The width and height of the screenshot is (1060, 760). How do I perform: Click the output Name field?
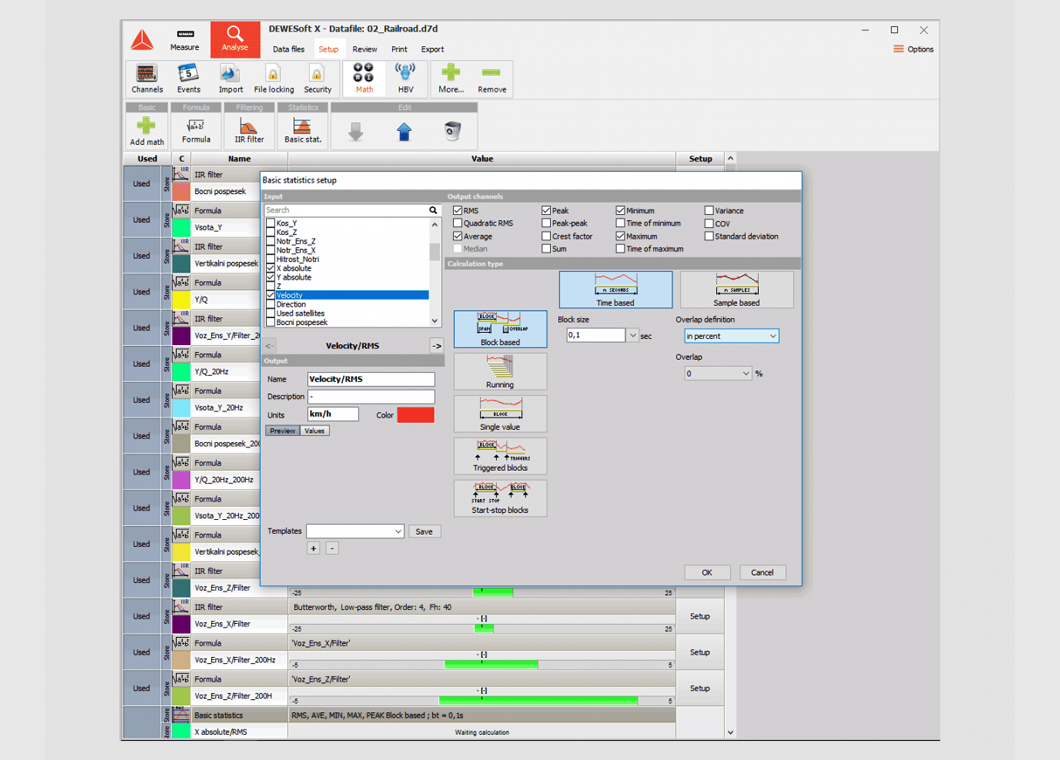tap(370, 379)
